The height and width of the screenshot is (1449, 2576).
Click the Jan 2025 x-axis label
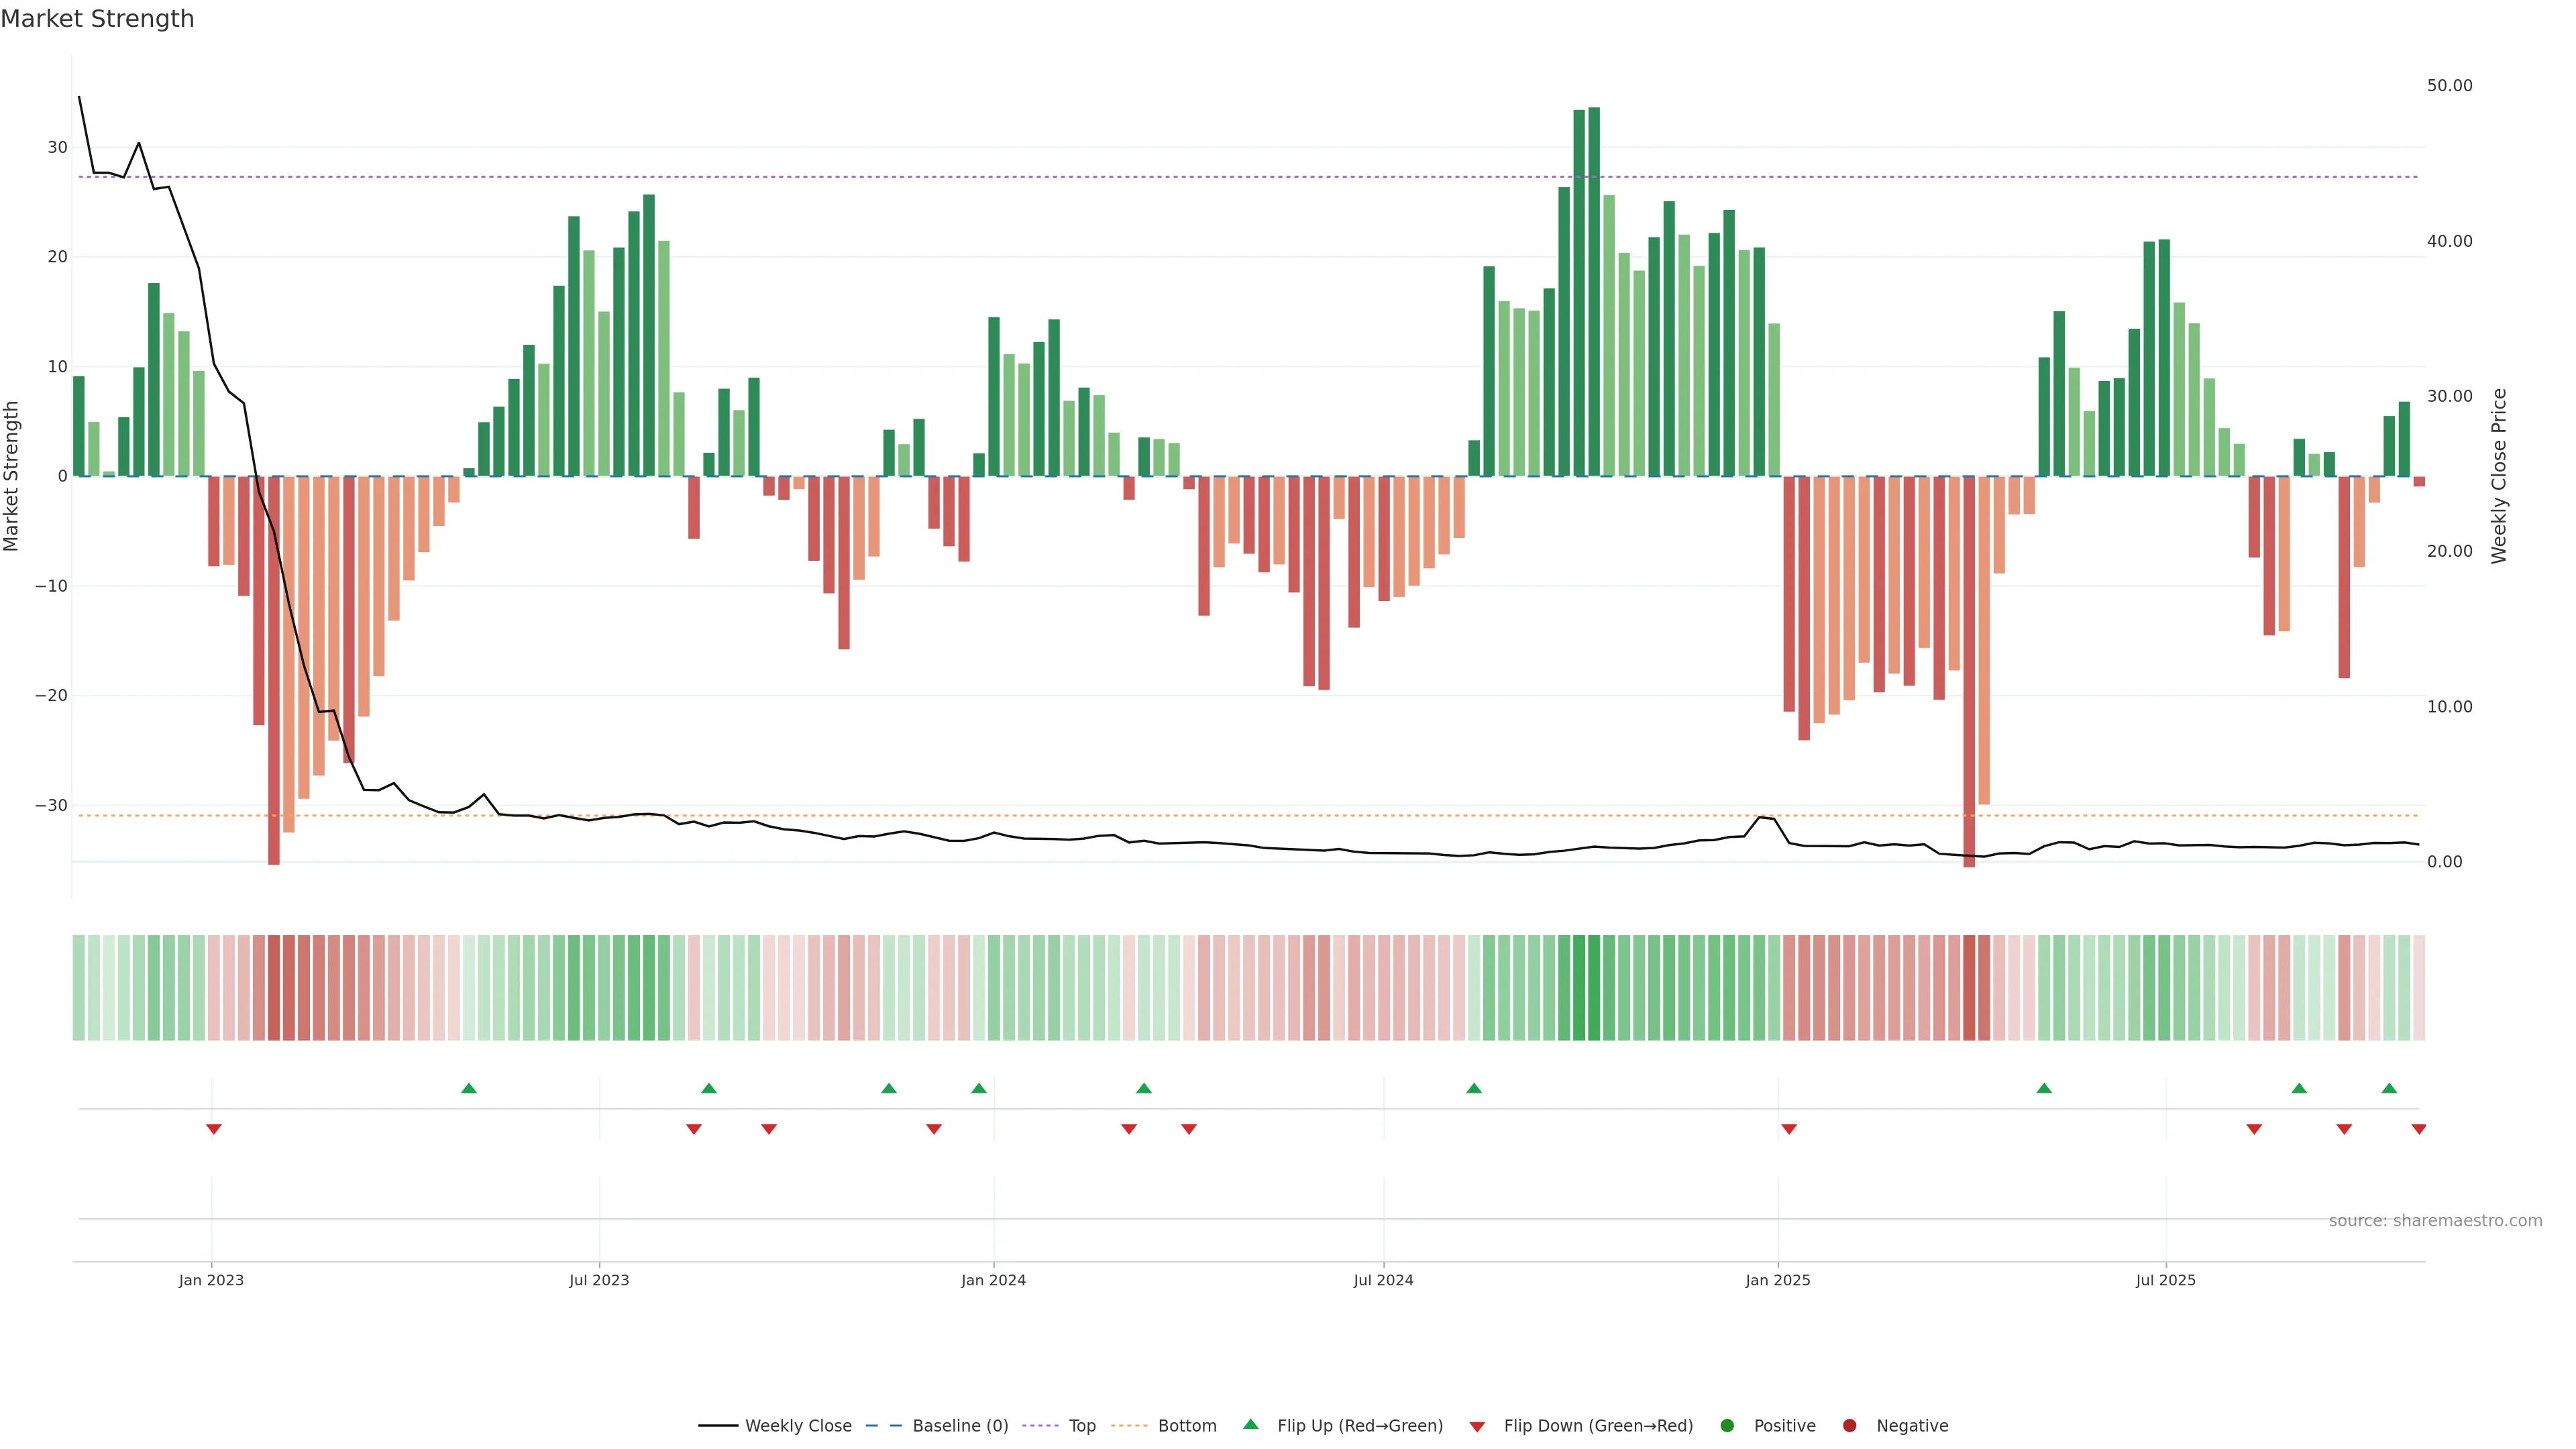[1777, 1280]
